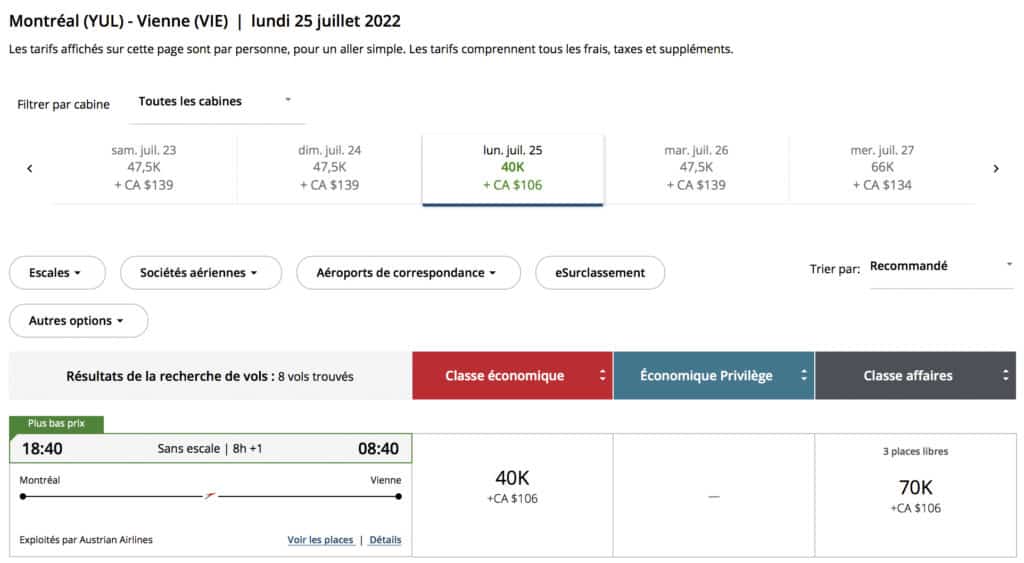Open the Voir les places link
Image resolution: width=1024 pixels, height=563 pixels.
320,540
